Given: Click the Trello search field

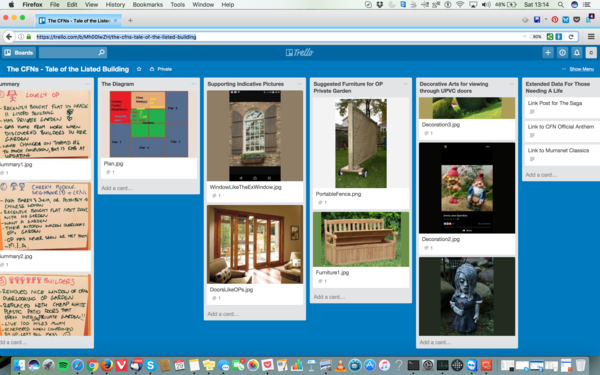Looking at the screenshot, I should pos(73,52).
